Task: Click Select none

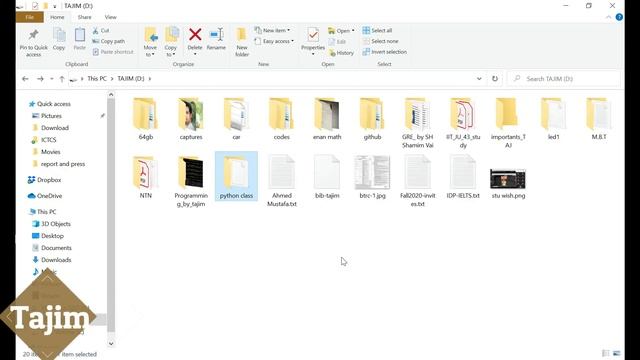Action: click(x=380, y=41)
